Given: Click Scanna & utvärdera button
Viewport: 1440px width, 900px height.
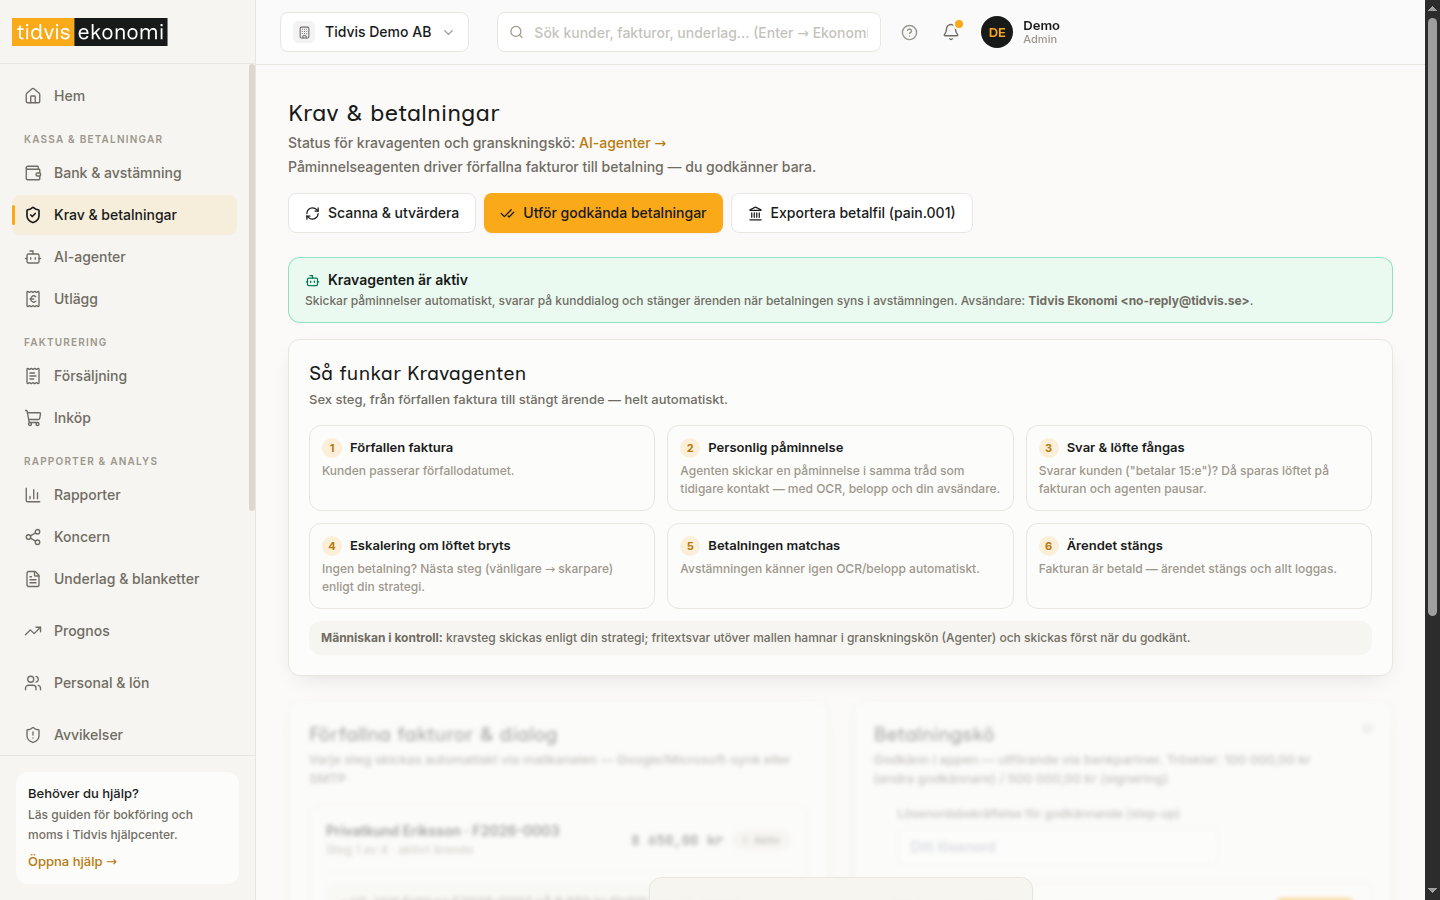Looking at the screenshot, I should 382,213.
